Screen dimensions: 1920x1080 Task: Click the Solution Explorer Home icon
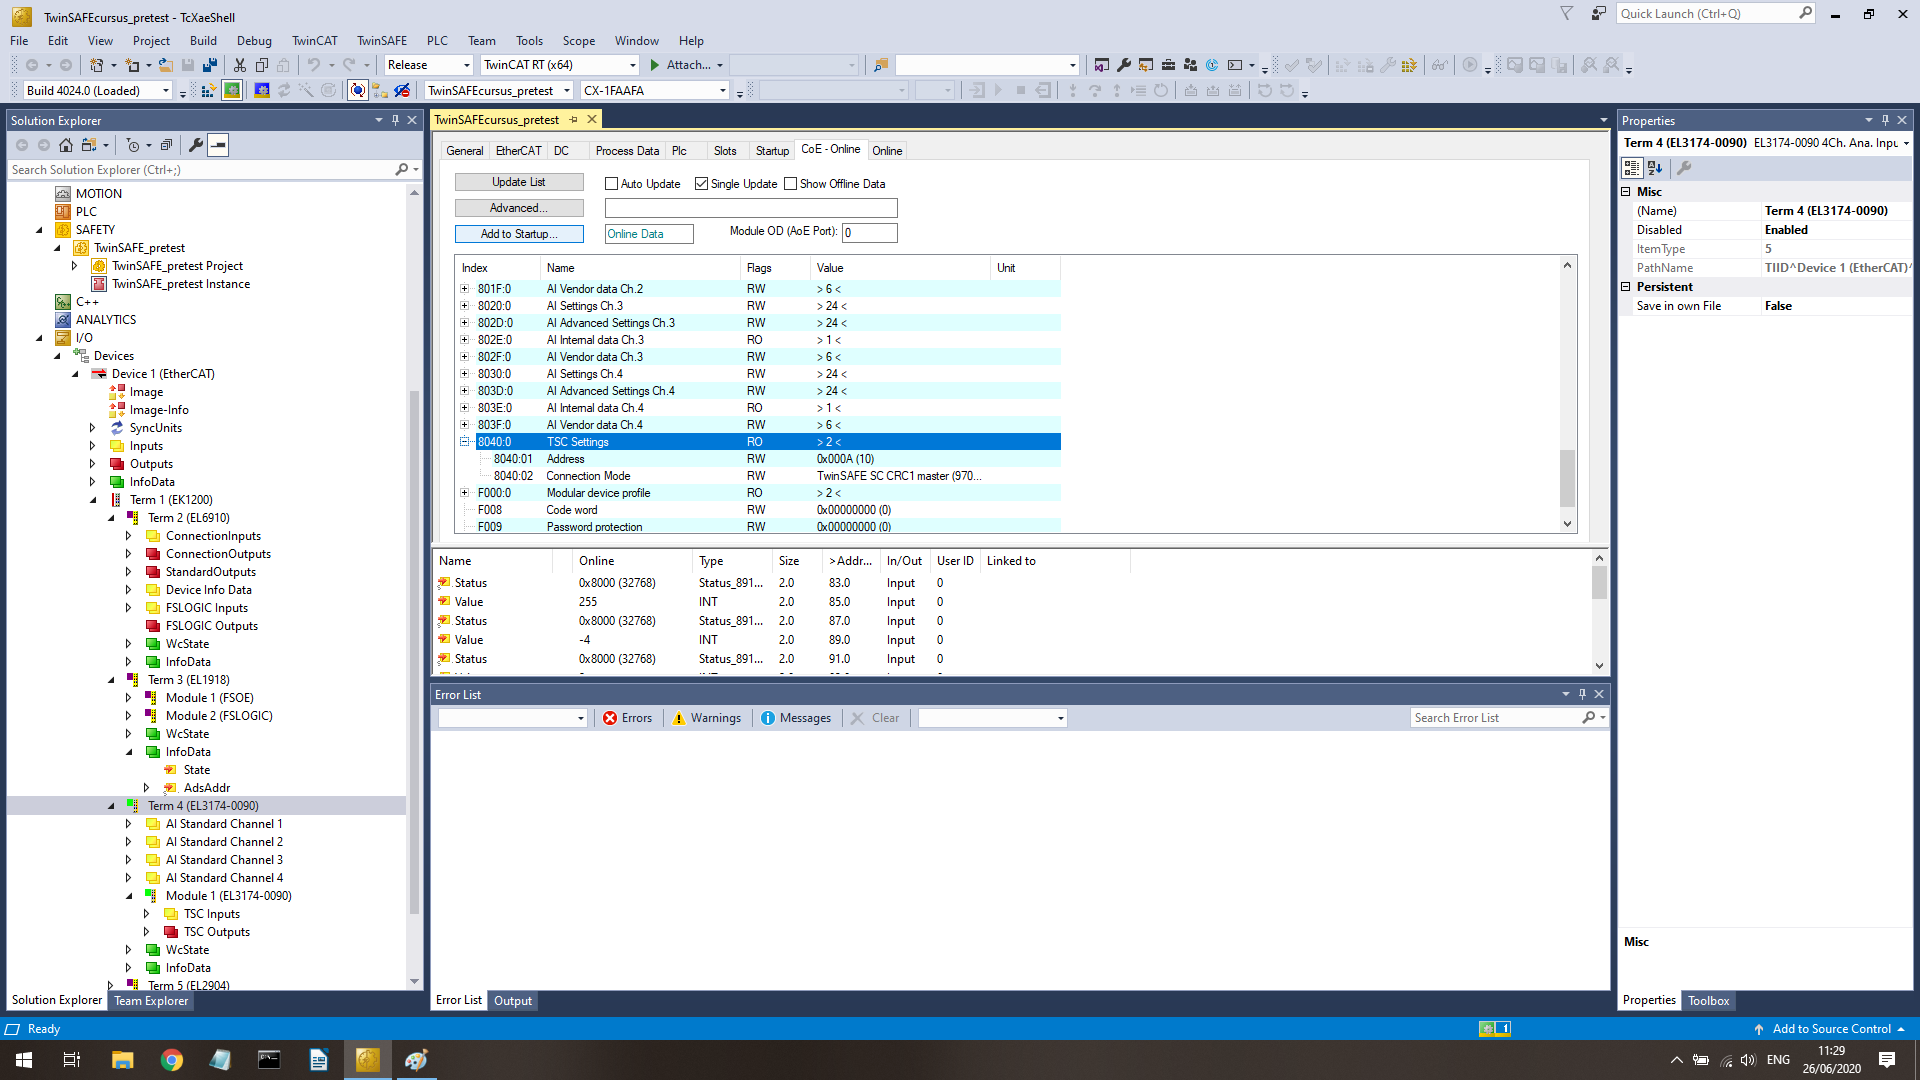(66, 145)
